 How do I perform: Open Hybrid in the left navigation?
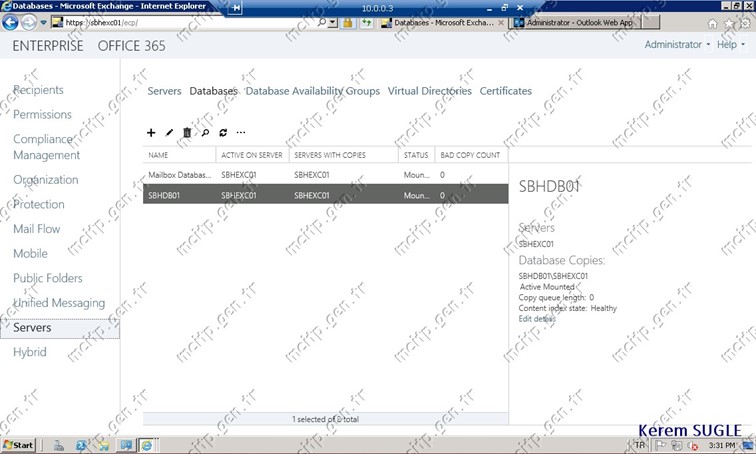click(x=30, y=352)
